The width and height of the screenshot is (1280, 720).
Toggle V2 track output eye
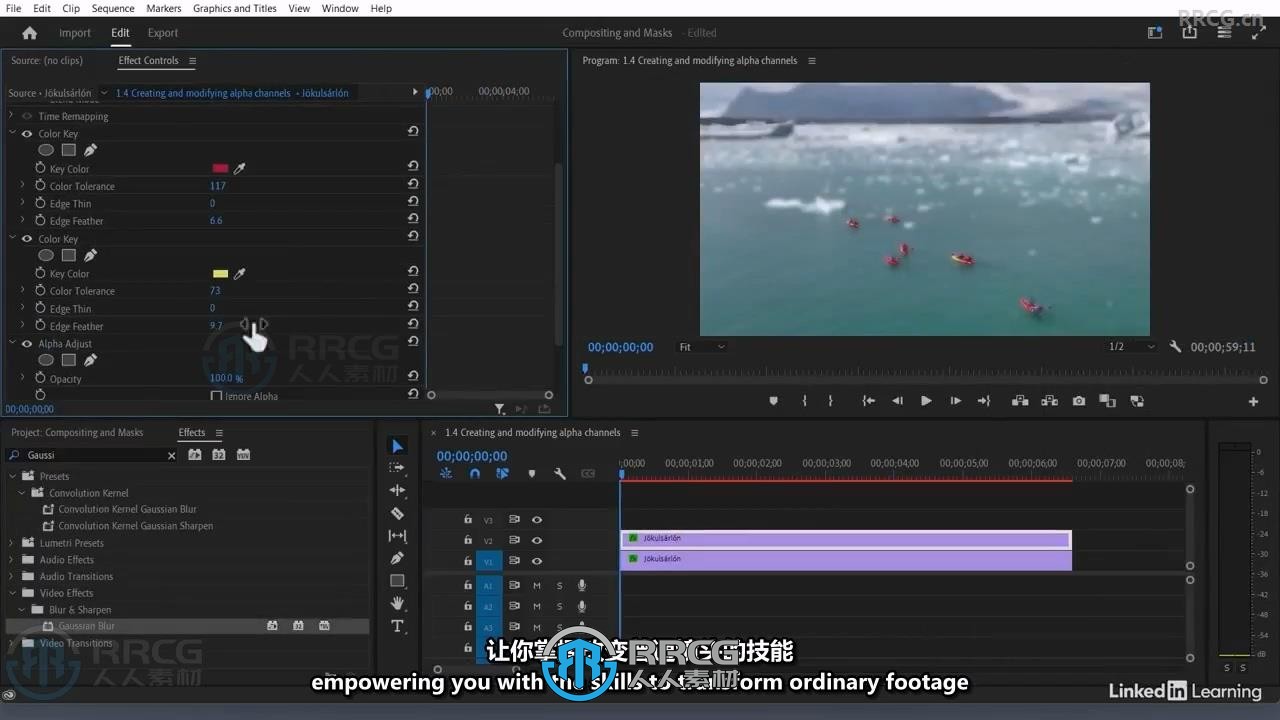pyautogui.click(x=537, y=540)
